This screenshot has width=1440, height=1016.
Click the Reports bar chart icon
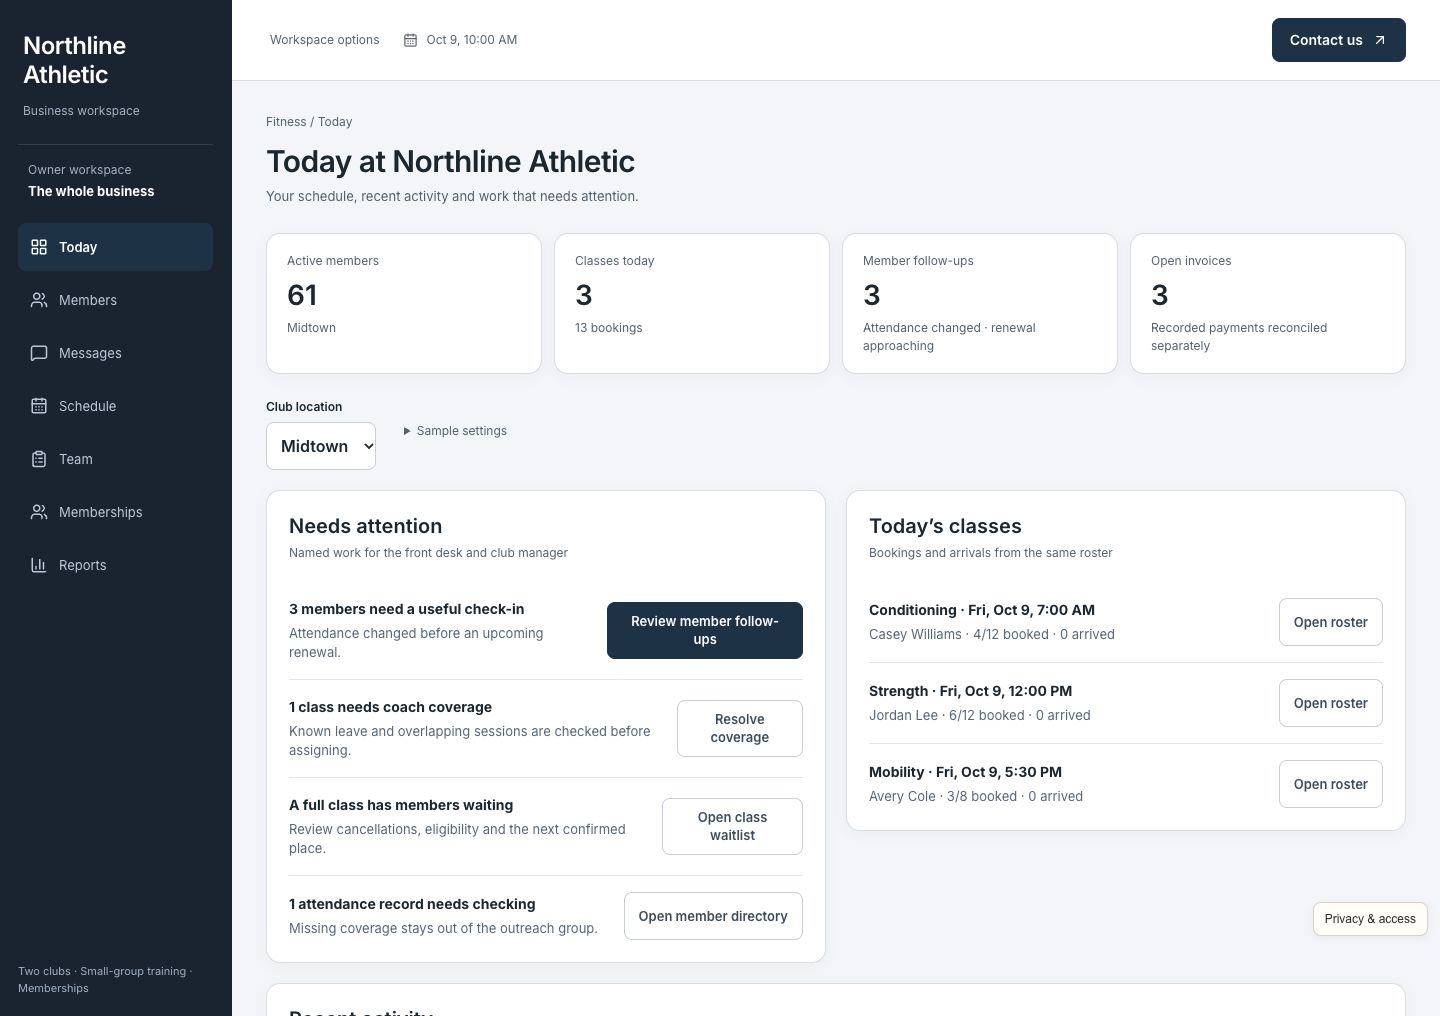(39, 565)
